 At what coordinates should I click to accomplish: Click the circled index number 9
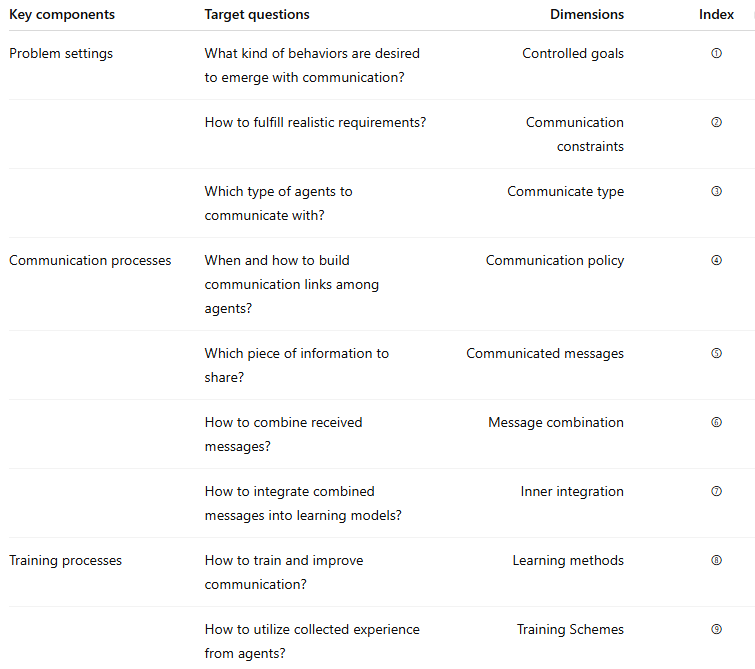716,630
